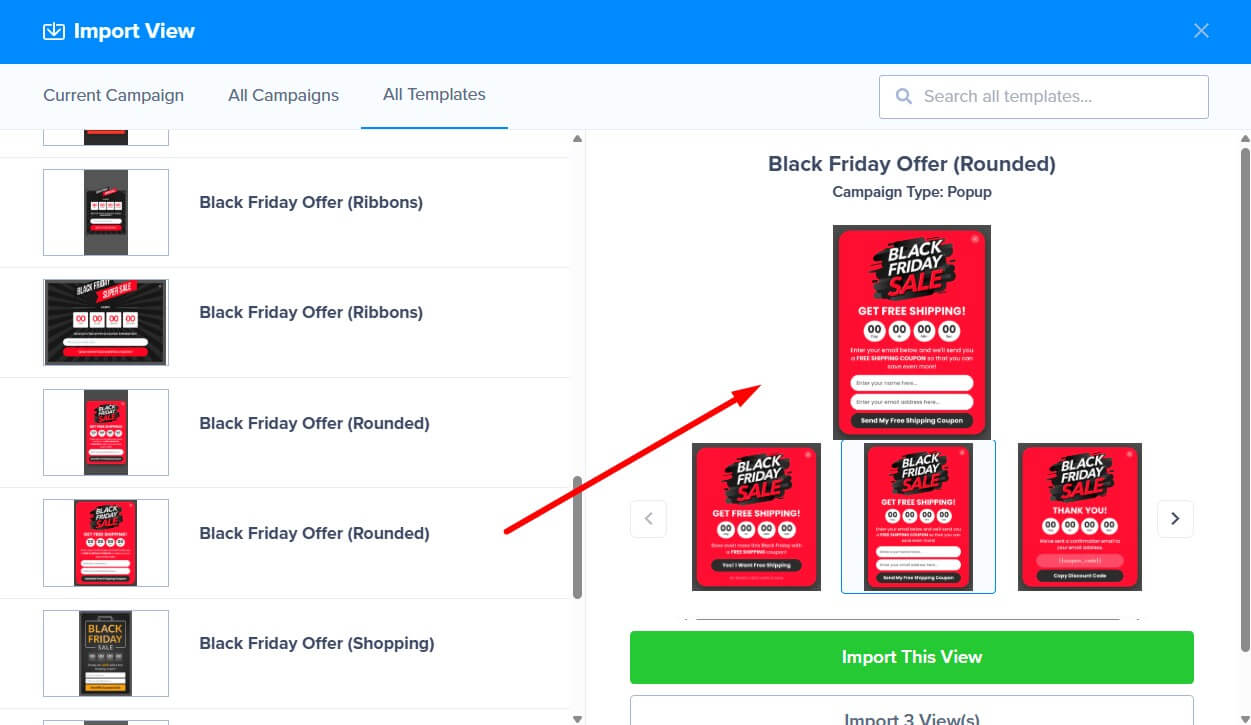Open the All Campaigns tab

[x=283, y=96]
